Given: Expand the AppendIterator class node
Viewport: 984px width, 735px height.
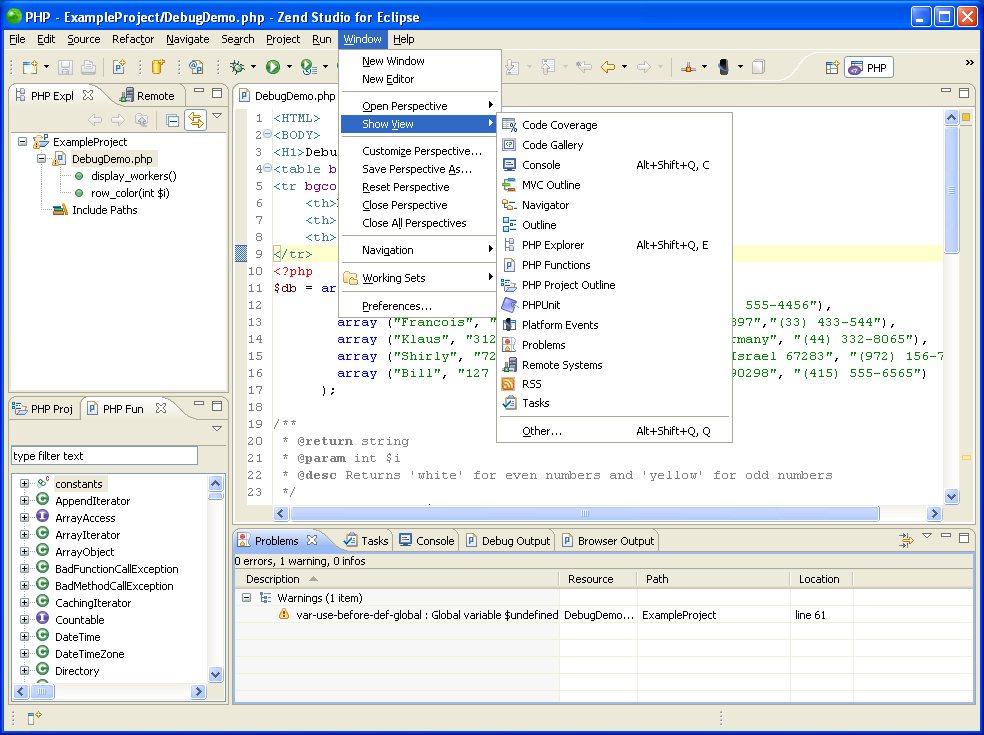Looking at the screenshot, I should click(x=25, y=501).
